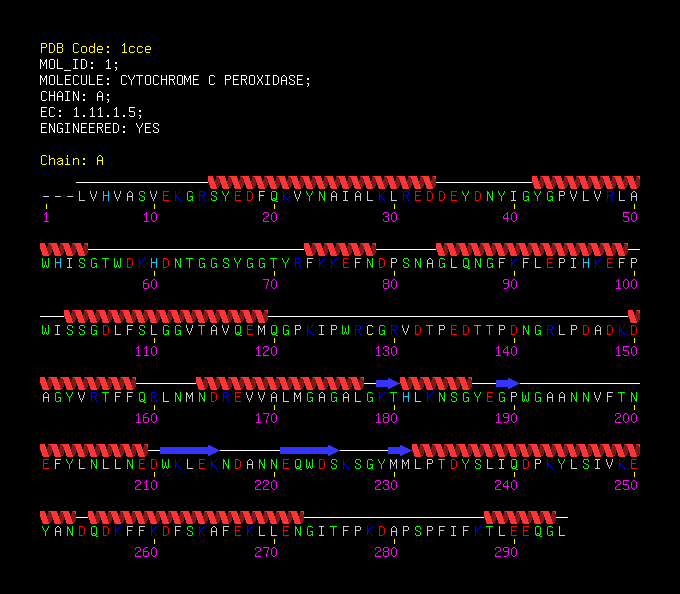Screen dimensions: 680x594
Task: Select the MOLECULE: CYTOCHROME C PEROXIDASE line
Action: point(175,80)
